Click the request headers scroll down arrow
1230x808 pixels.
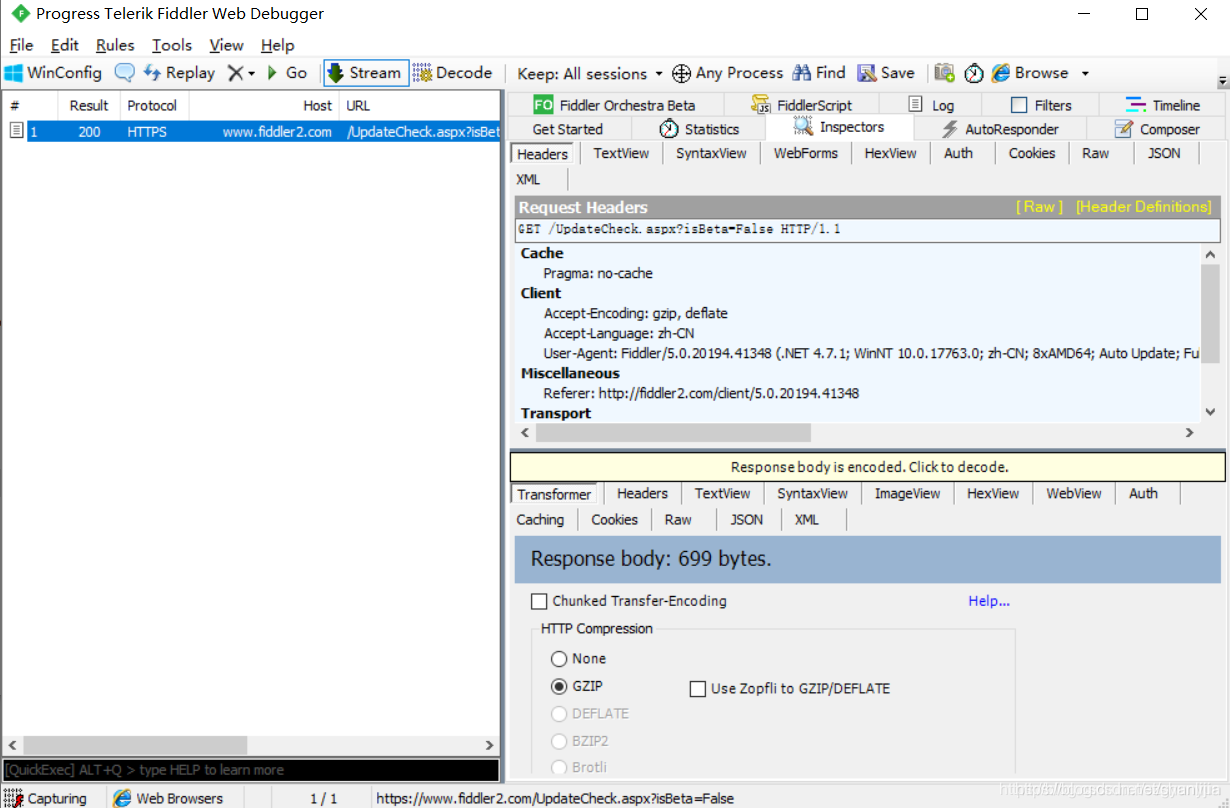click(1210, 411)
